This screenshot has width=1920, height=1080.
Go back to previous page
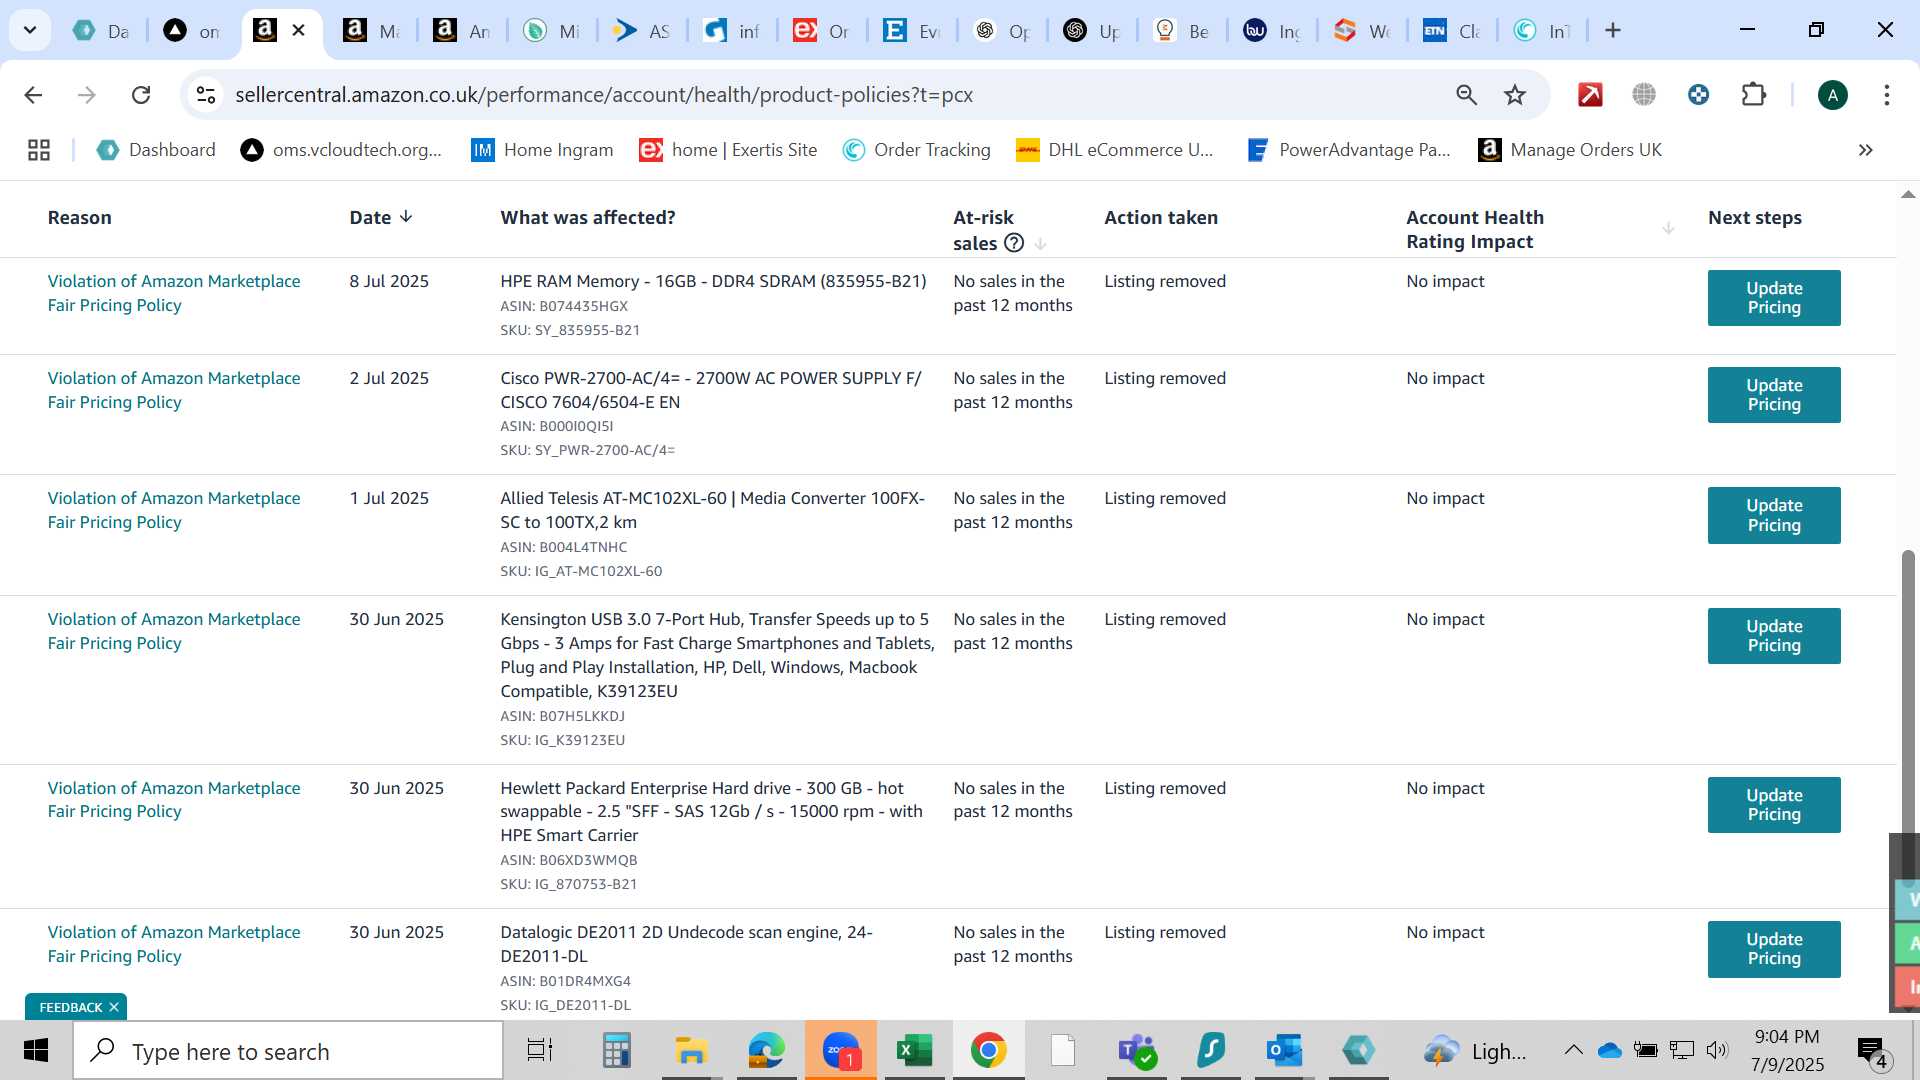point(33,95)
